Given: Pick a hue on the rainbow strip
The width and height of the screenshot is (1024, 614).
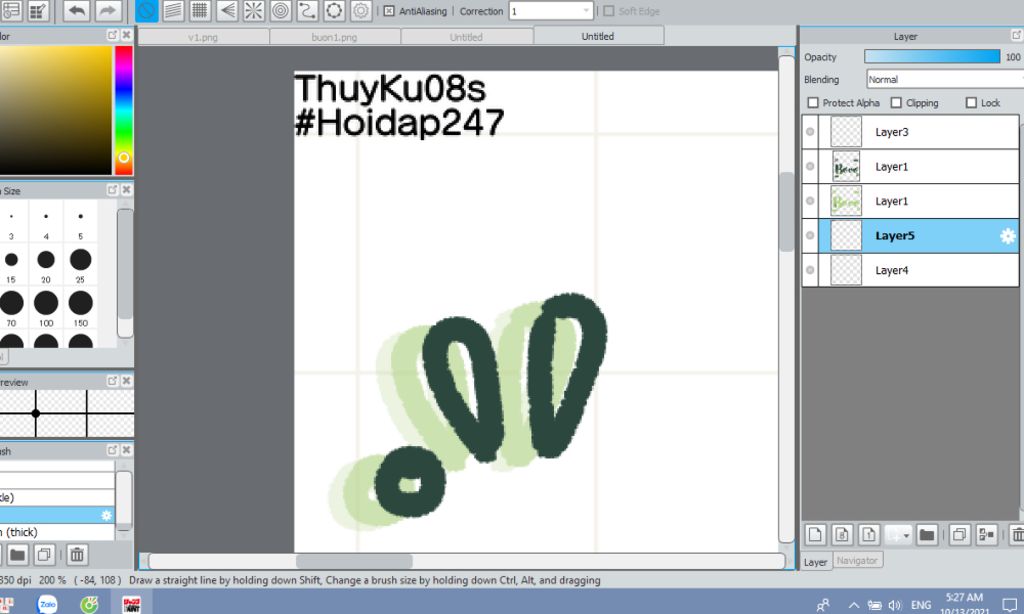Looking at the screenshot, I should click(123, 110).
